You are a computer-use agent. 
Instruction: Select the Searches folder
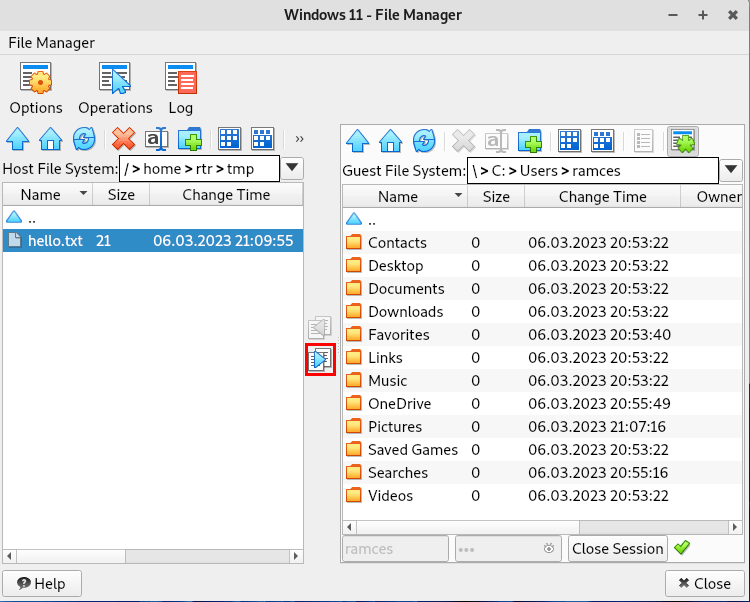(x=542, y=472)
